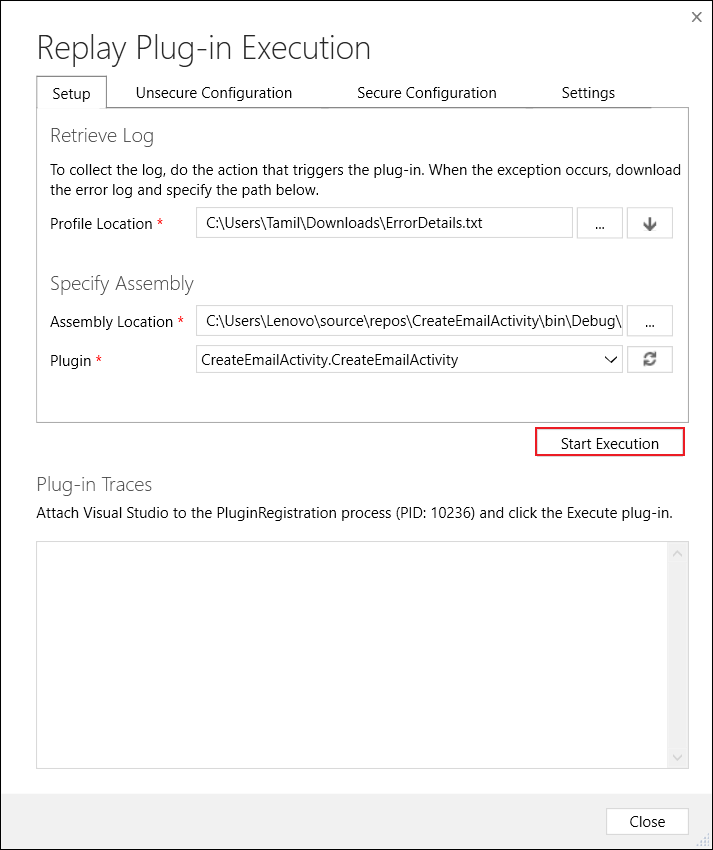Click the 'Plugin' field label
The width and height of the screenshot is (713, 850).
click(70, 360)
